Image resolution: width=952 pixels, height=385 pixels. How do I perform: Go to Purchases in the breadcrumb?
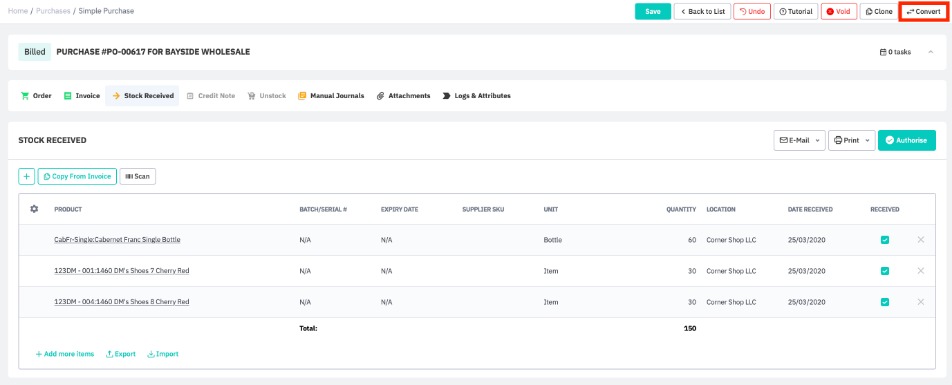click(x=53, y=11)
